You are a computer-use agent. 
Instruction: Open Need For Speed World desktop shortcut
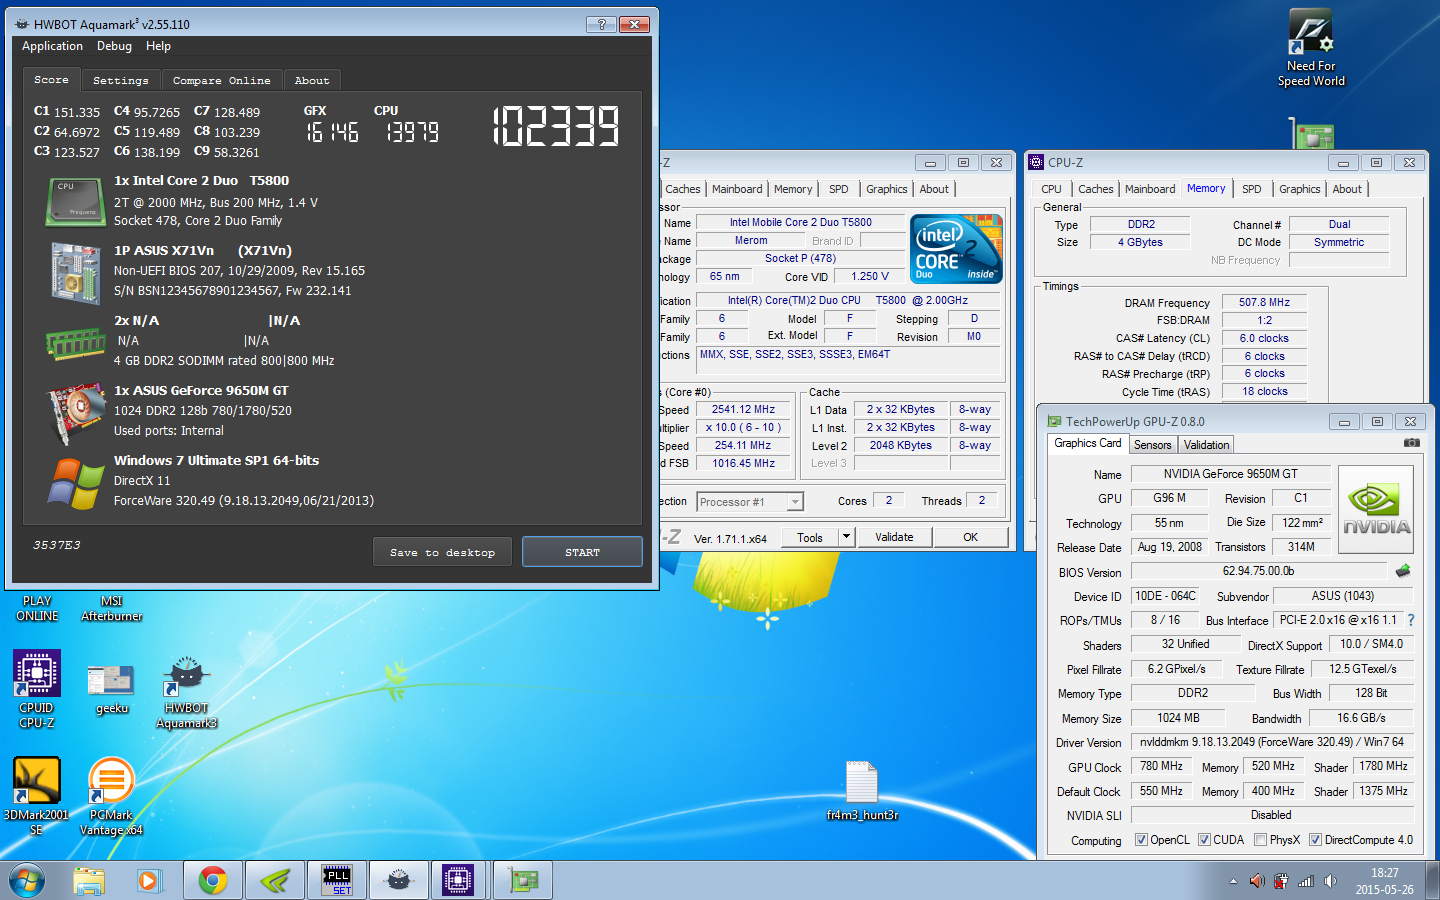coord(1311,47)
